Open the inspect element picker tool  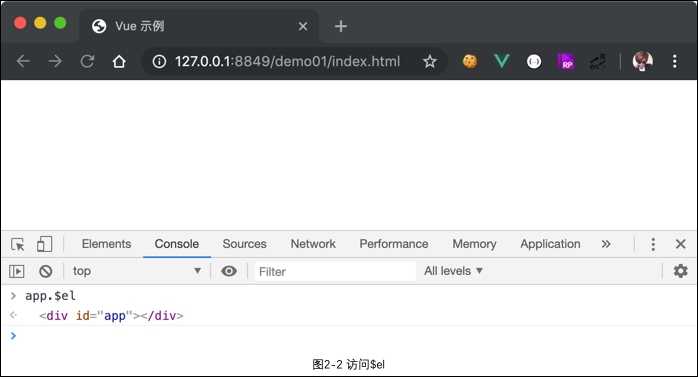click(x=18, y=245)
